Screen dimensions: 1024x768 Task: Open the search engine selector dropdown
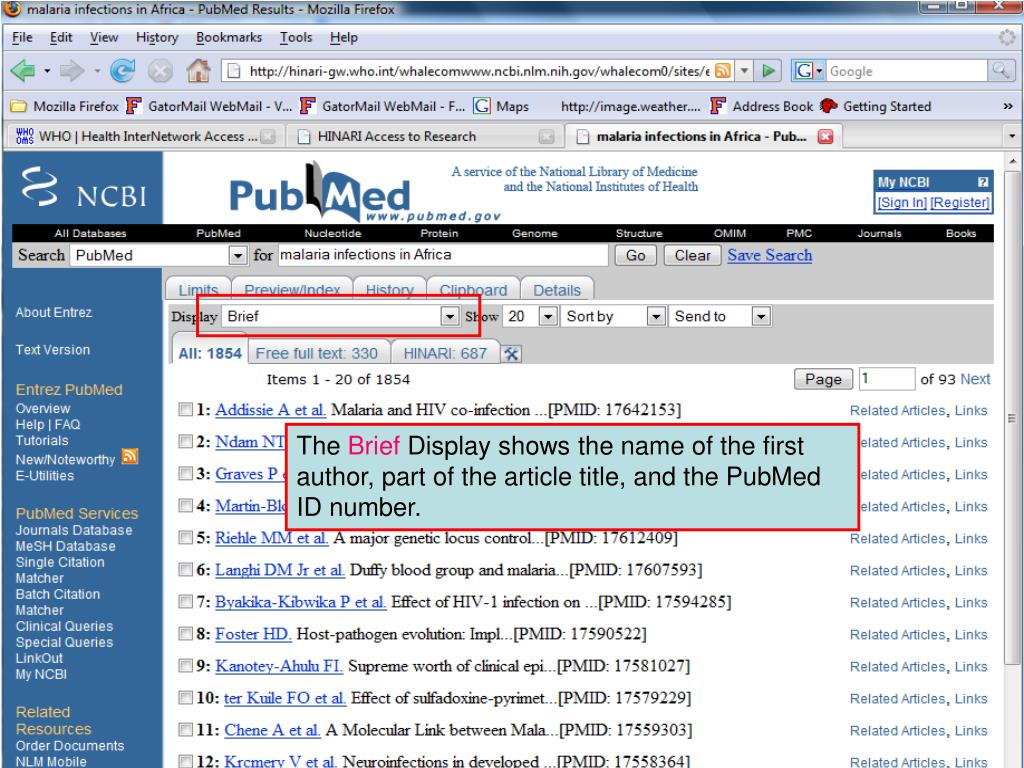point(808,71)
